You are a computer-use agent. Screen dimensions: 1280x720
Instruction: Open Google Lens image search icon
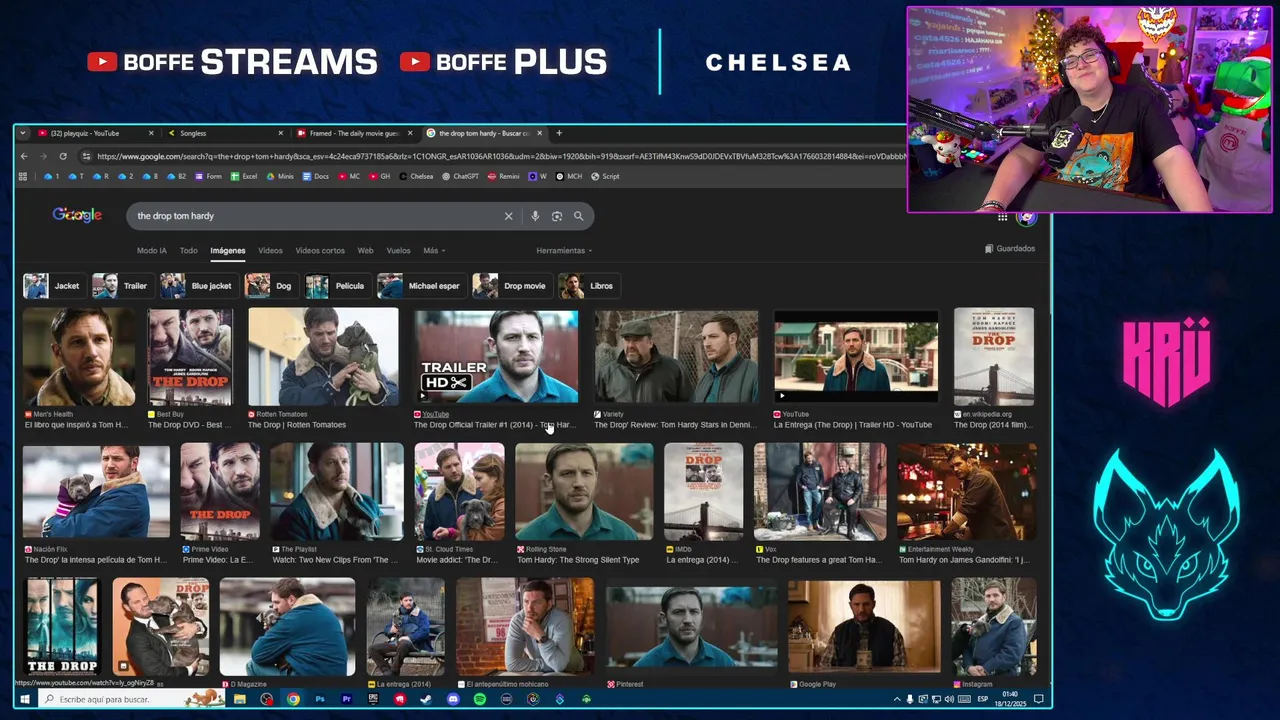tap(557, 216)
